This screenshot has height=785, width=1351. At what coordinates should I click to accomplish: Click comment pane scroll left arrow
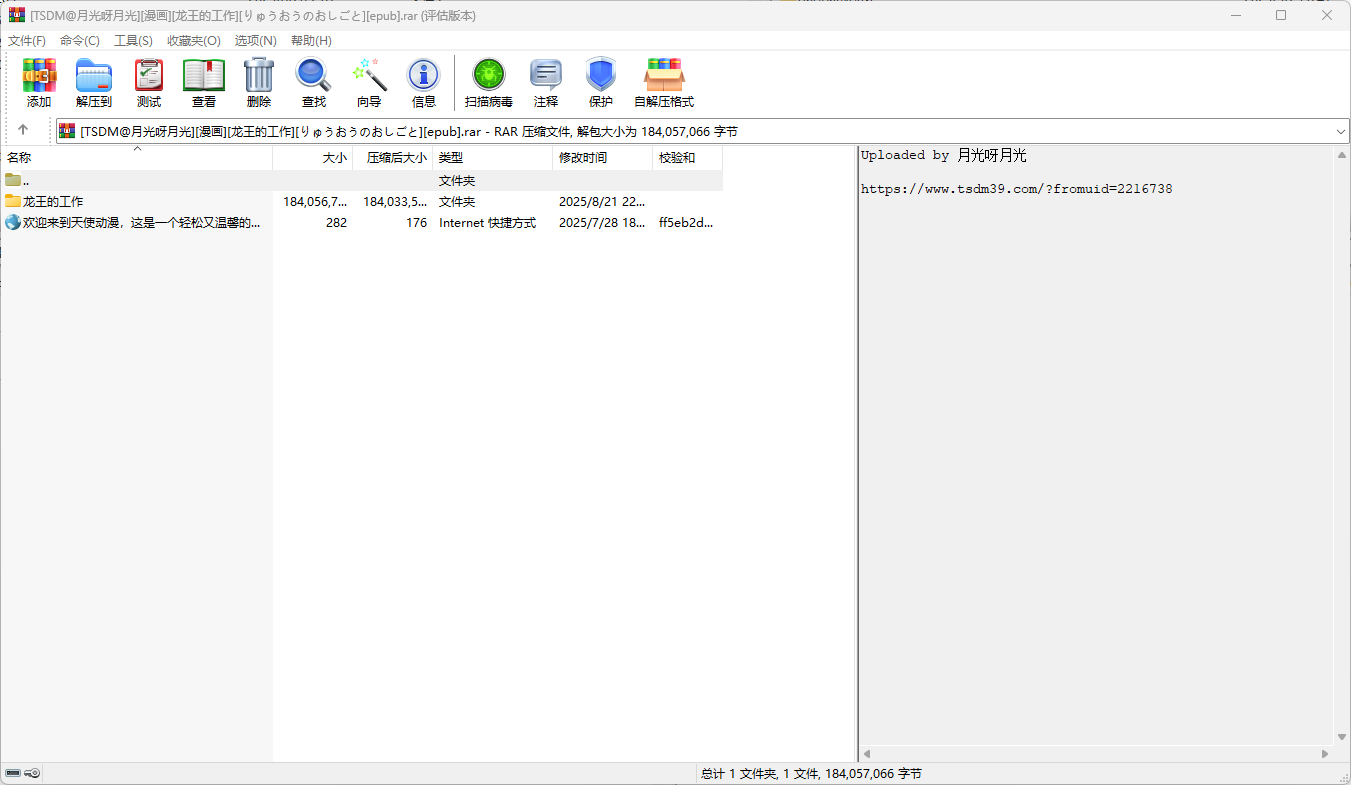(x=867, y=754)
